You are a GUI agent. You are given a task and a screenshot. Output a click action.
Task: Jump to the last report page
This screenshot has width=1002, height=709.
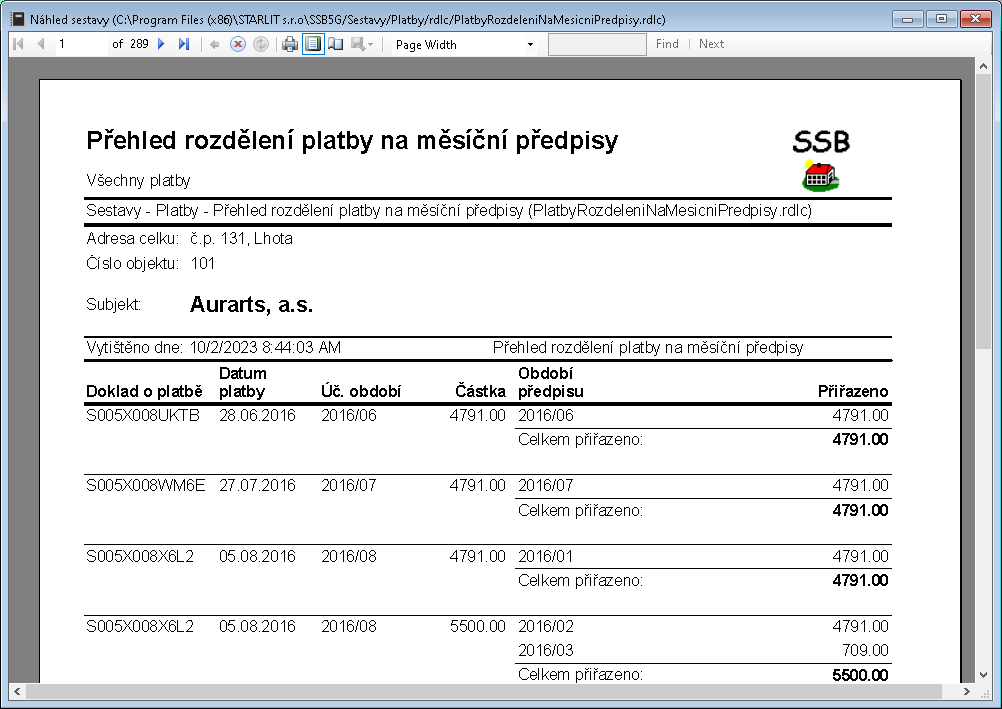184,44
